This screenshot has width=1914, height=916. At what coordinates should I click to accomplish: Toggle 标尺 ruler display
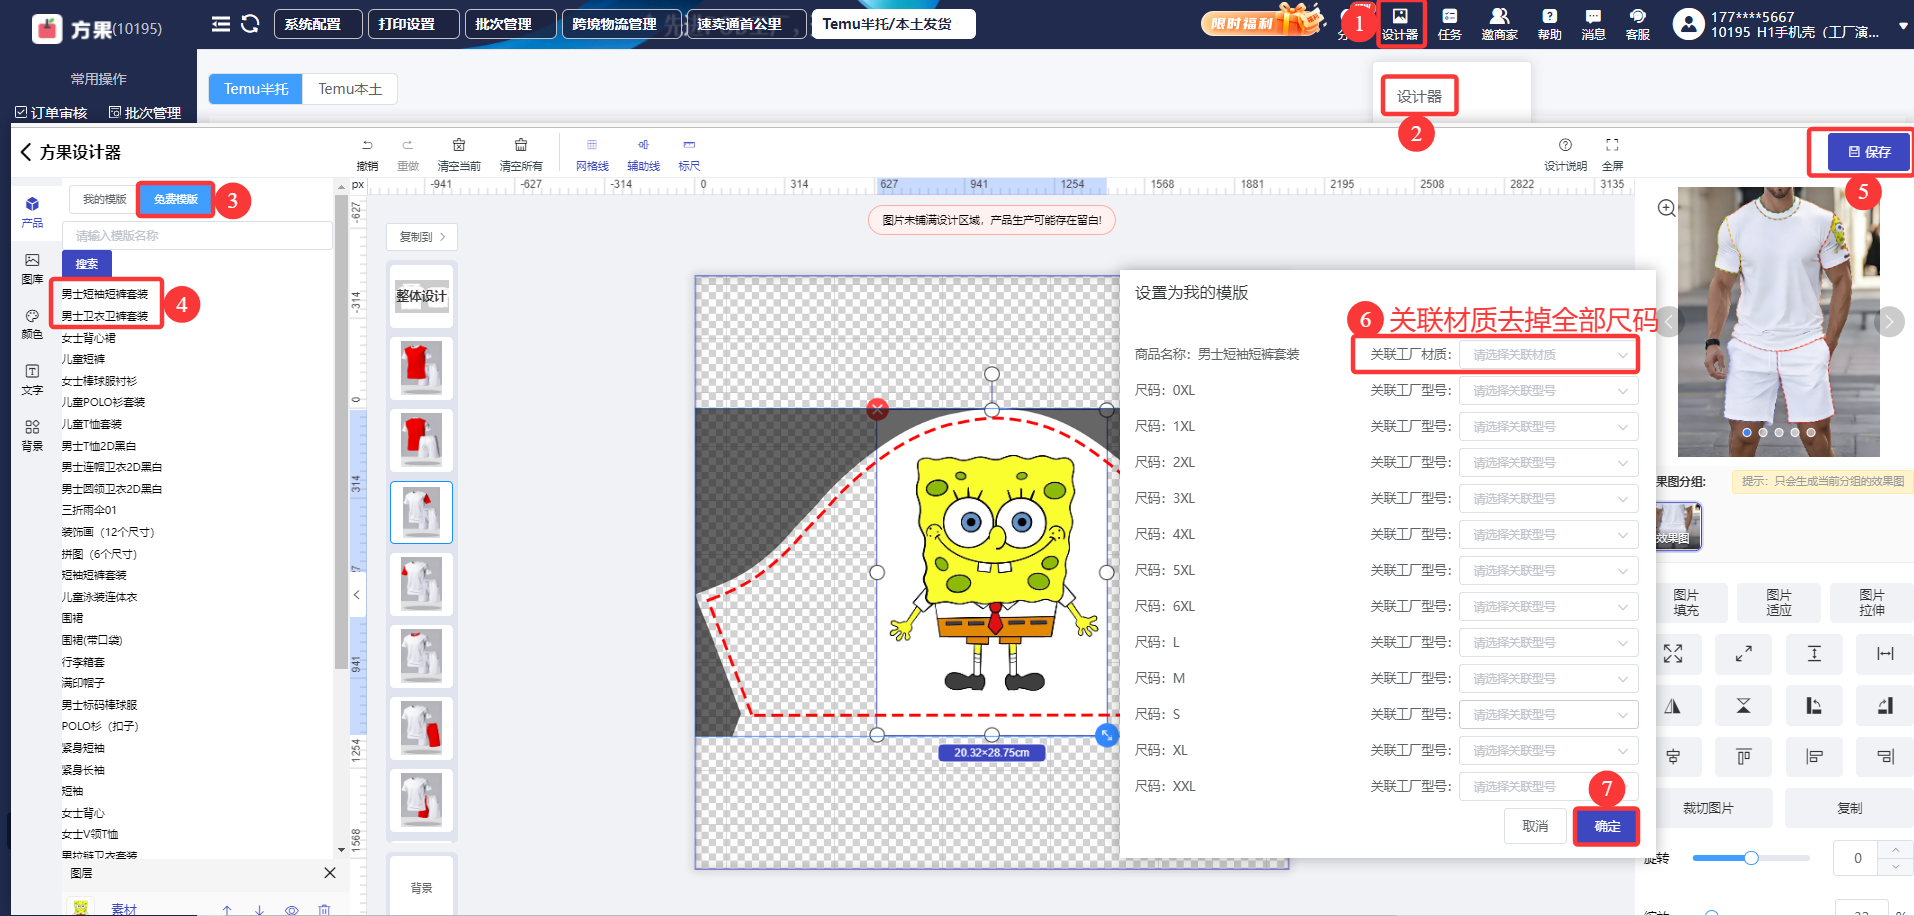(689, 154)
